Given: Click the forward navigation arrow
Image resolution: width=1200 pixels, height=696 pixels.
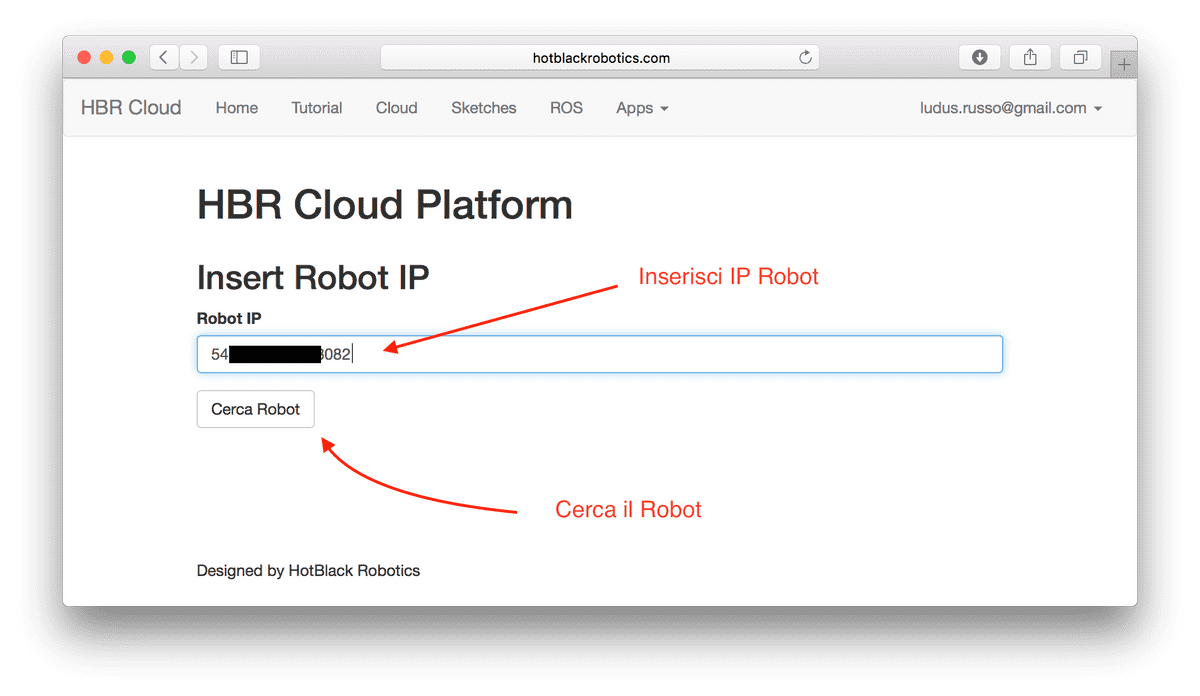Looking at the screenshot, I should point(193,57).
